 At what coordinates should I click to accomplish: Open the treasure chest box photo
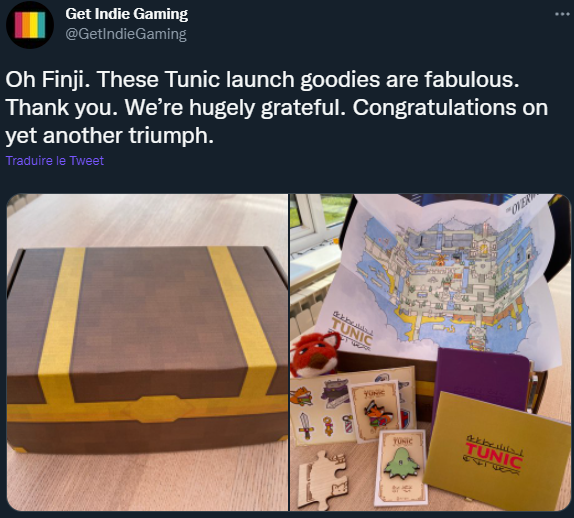point(147,352)
